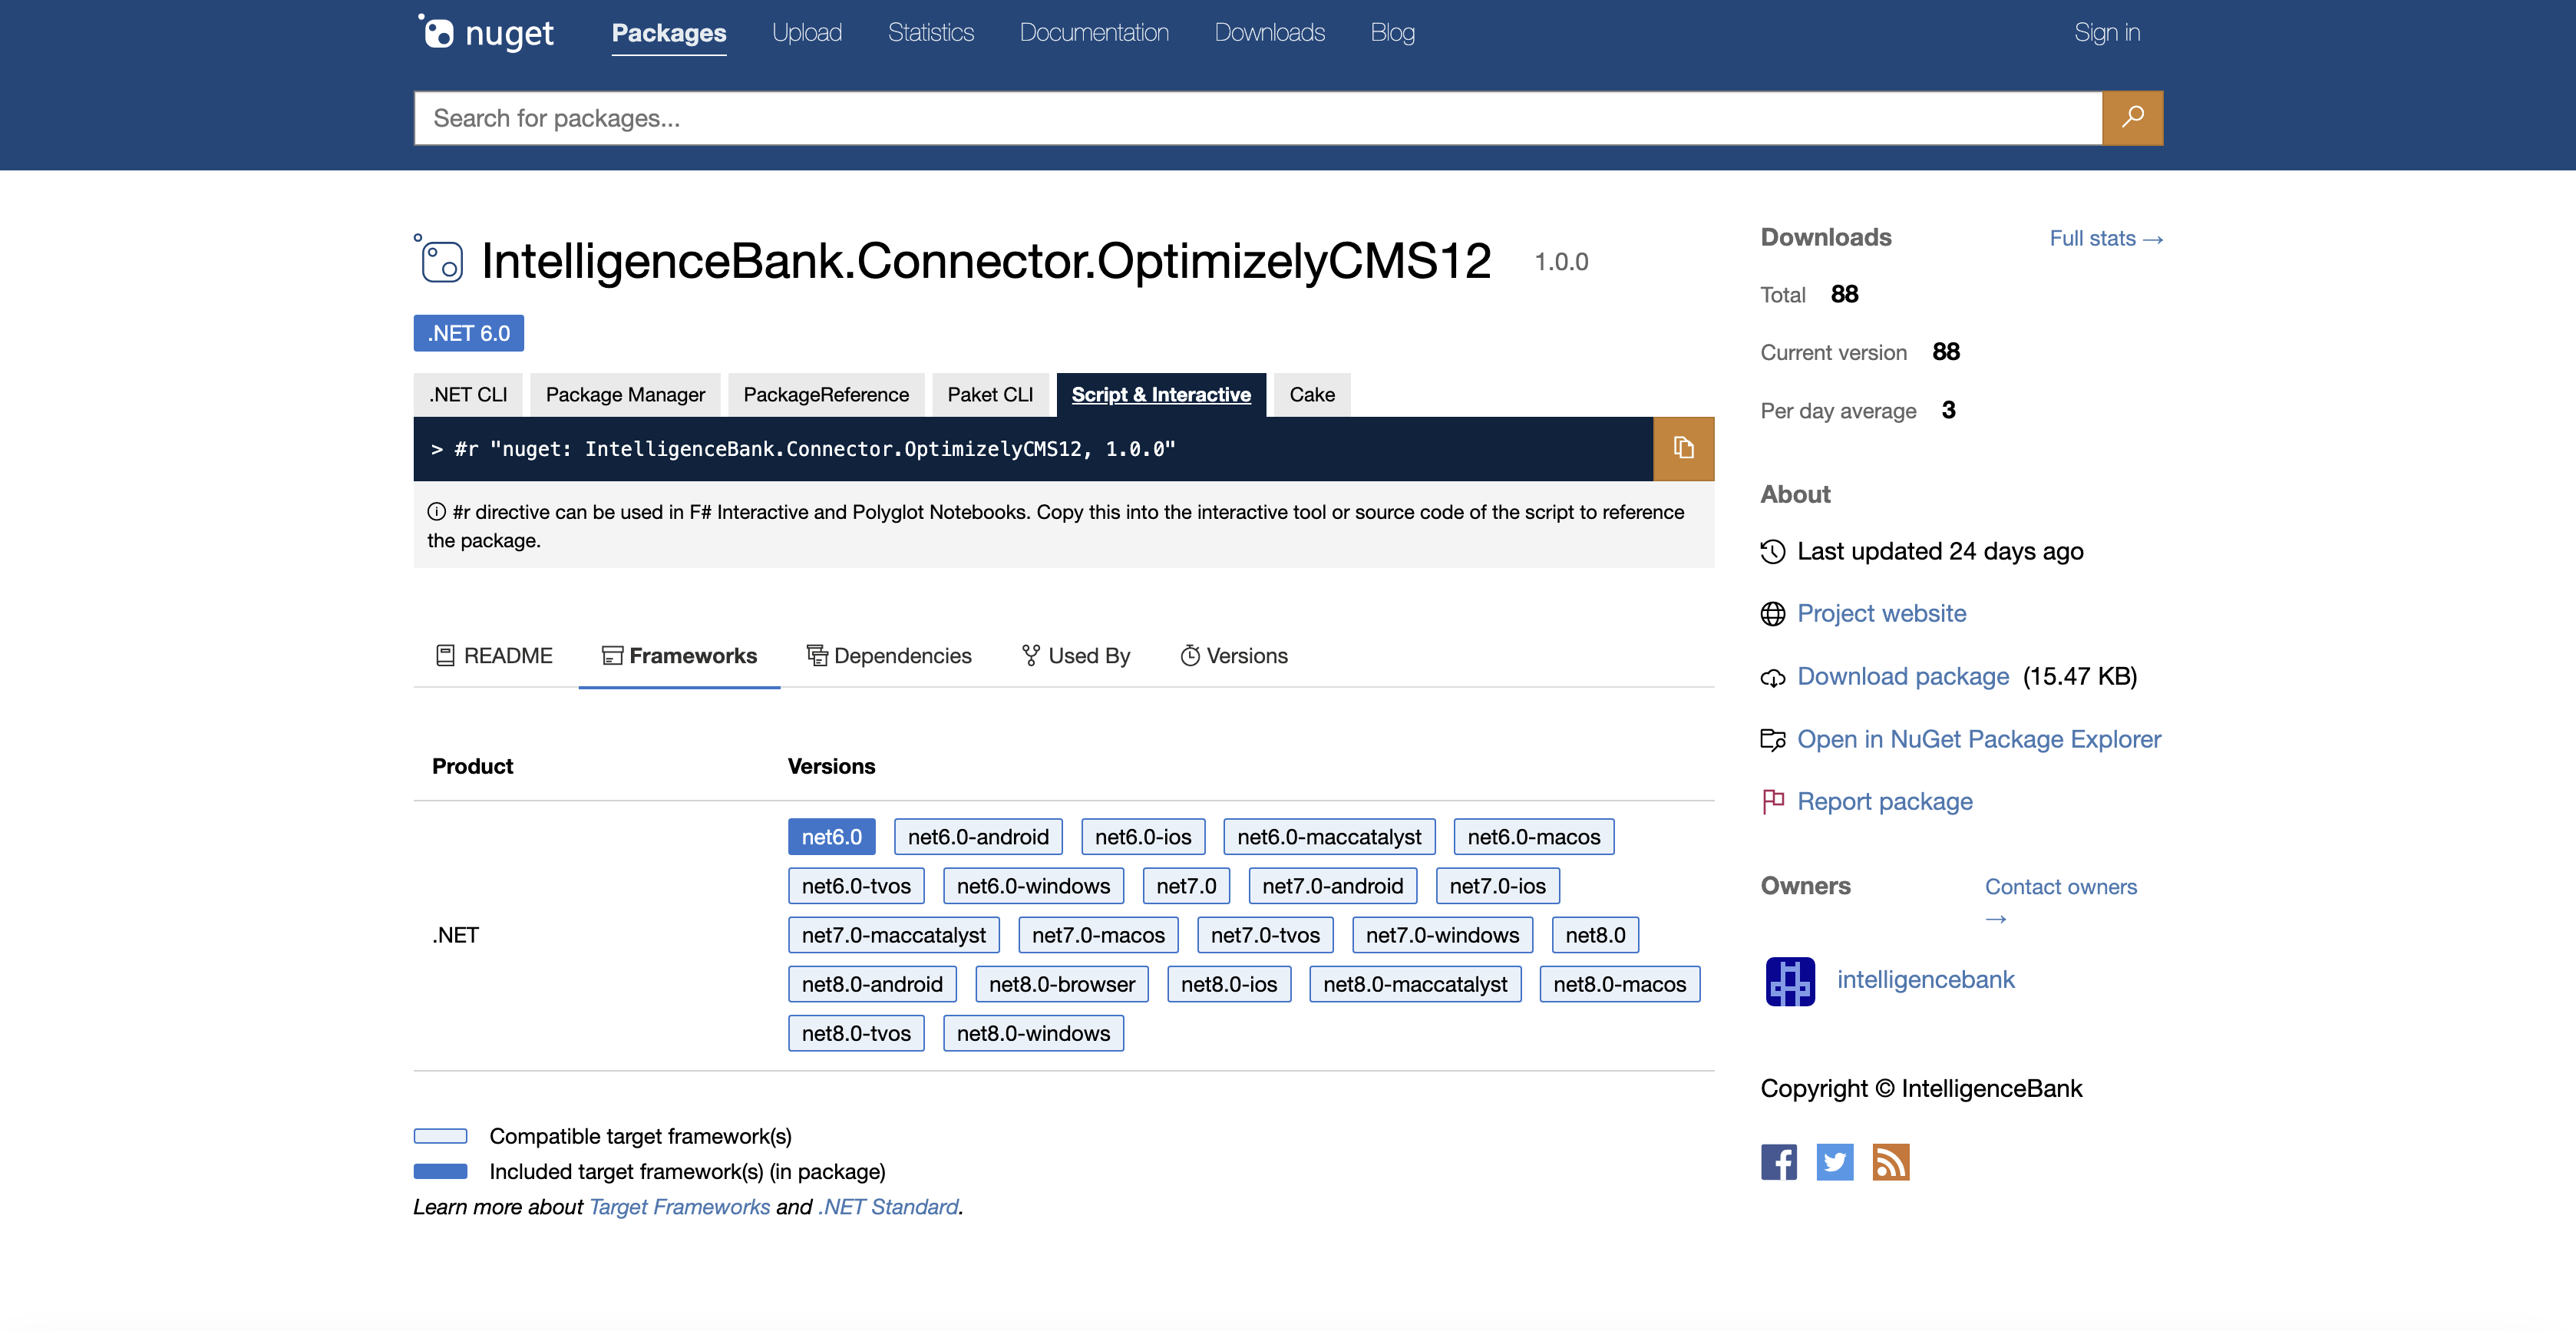Switch to the Dependencies tab
This screenshot has height=1331, width=2576.
tap(889, 656)
